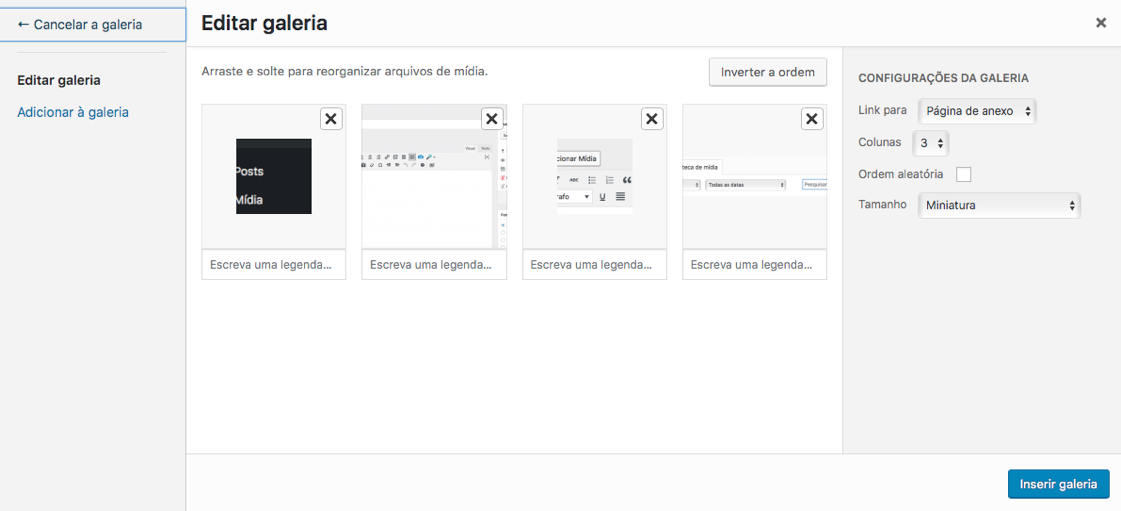Enable the Ordem aleatória checkbox
This screenshot has width=1121, height=511.
coord(963,174)
